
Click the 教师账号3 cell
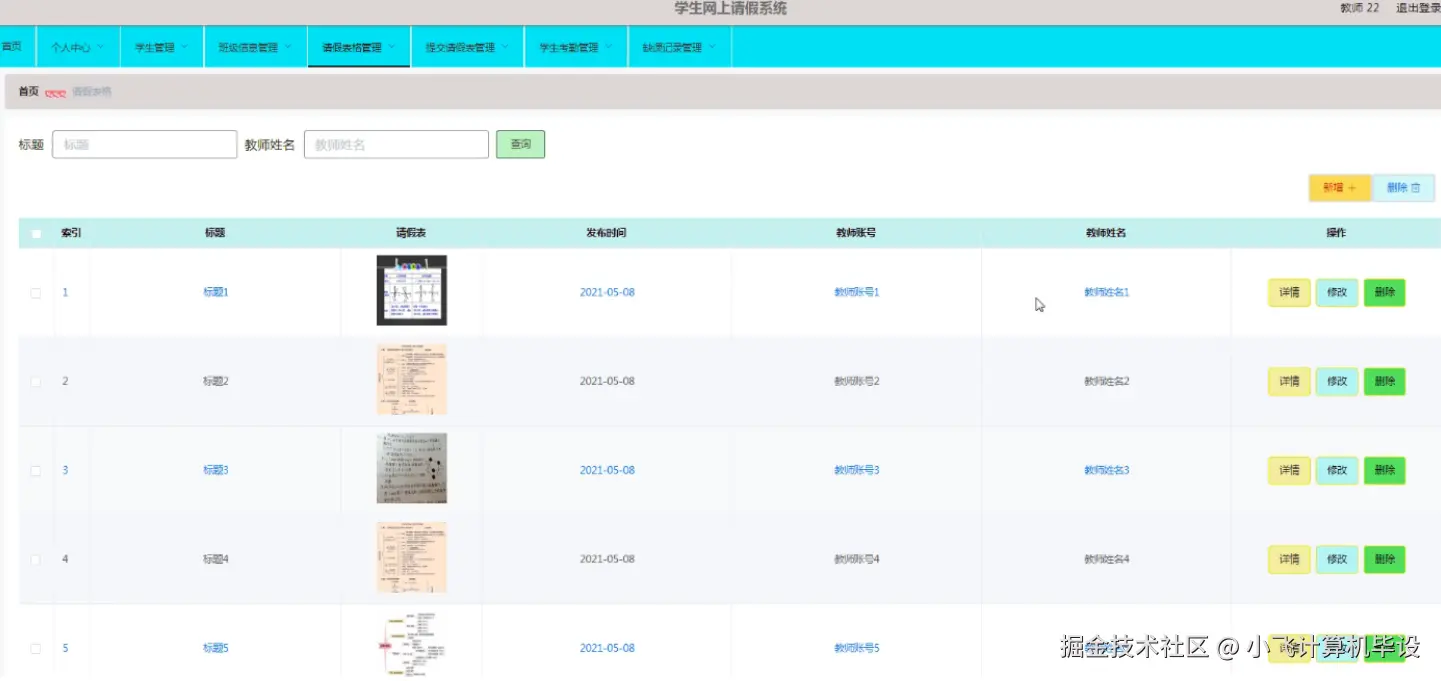click(857, 471)
